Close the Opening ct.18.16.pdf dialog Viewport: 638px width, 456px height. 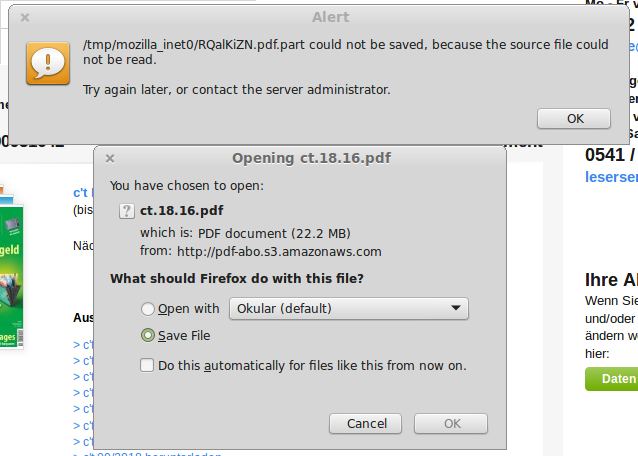click(x=110, y=158)
